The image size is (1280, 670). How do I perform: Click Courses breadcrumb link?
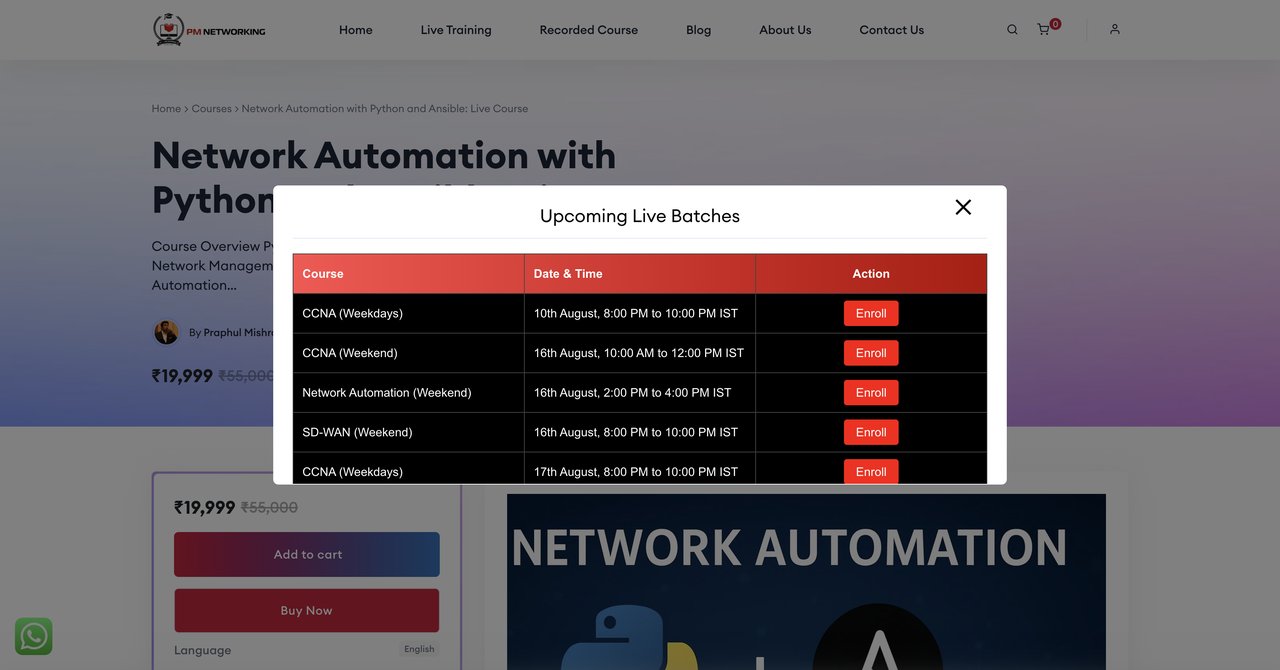(211, 108)
